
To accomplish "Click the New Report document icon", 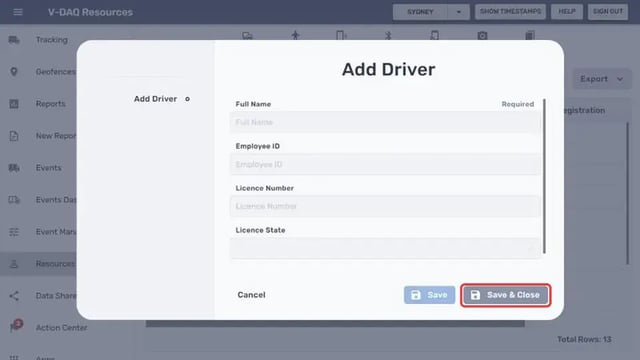I will (x=14, y=136).
